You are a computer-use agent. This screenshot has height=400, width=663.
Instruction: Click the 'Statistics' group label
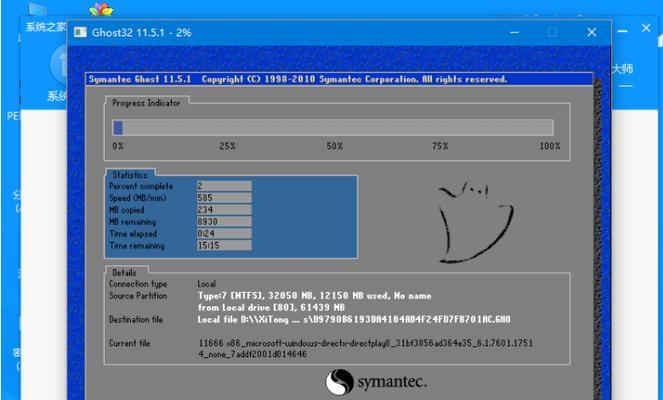(130, 175)
